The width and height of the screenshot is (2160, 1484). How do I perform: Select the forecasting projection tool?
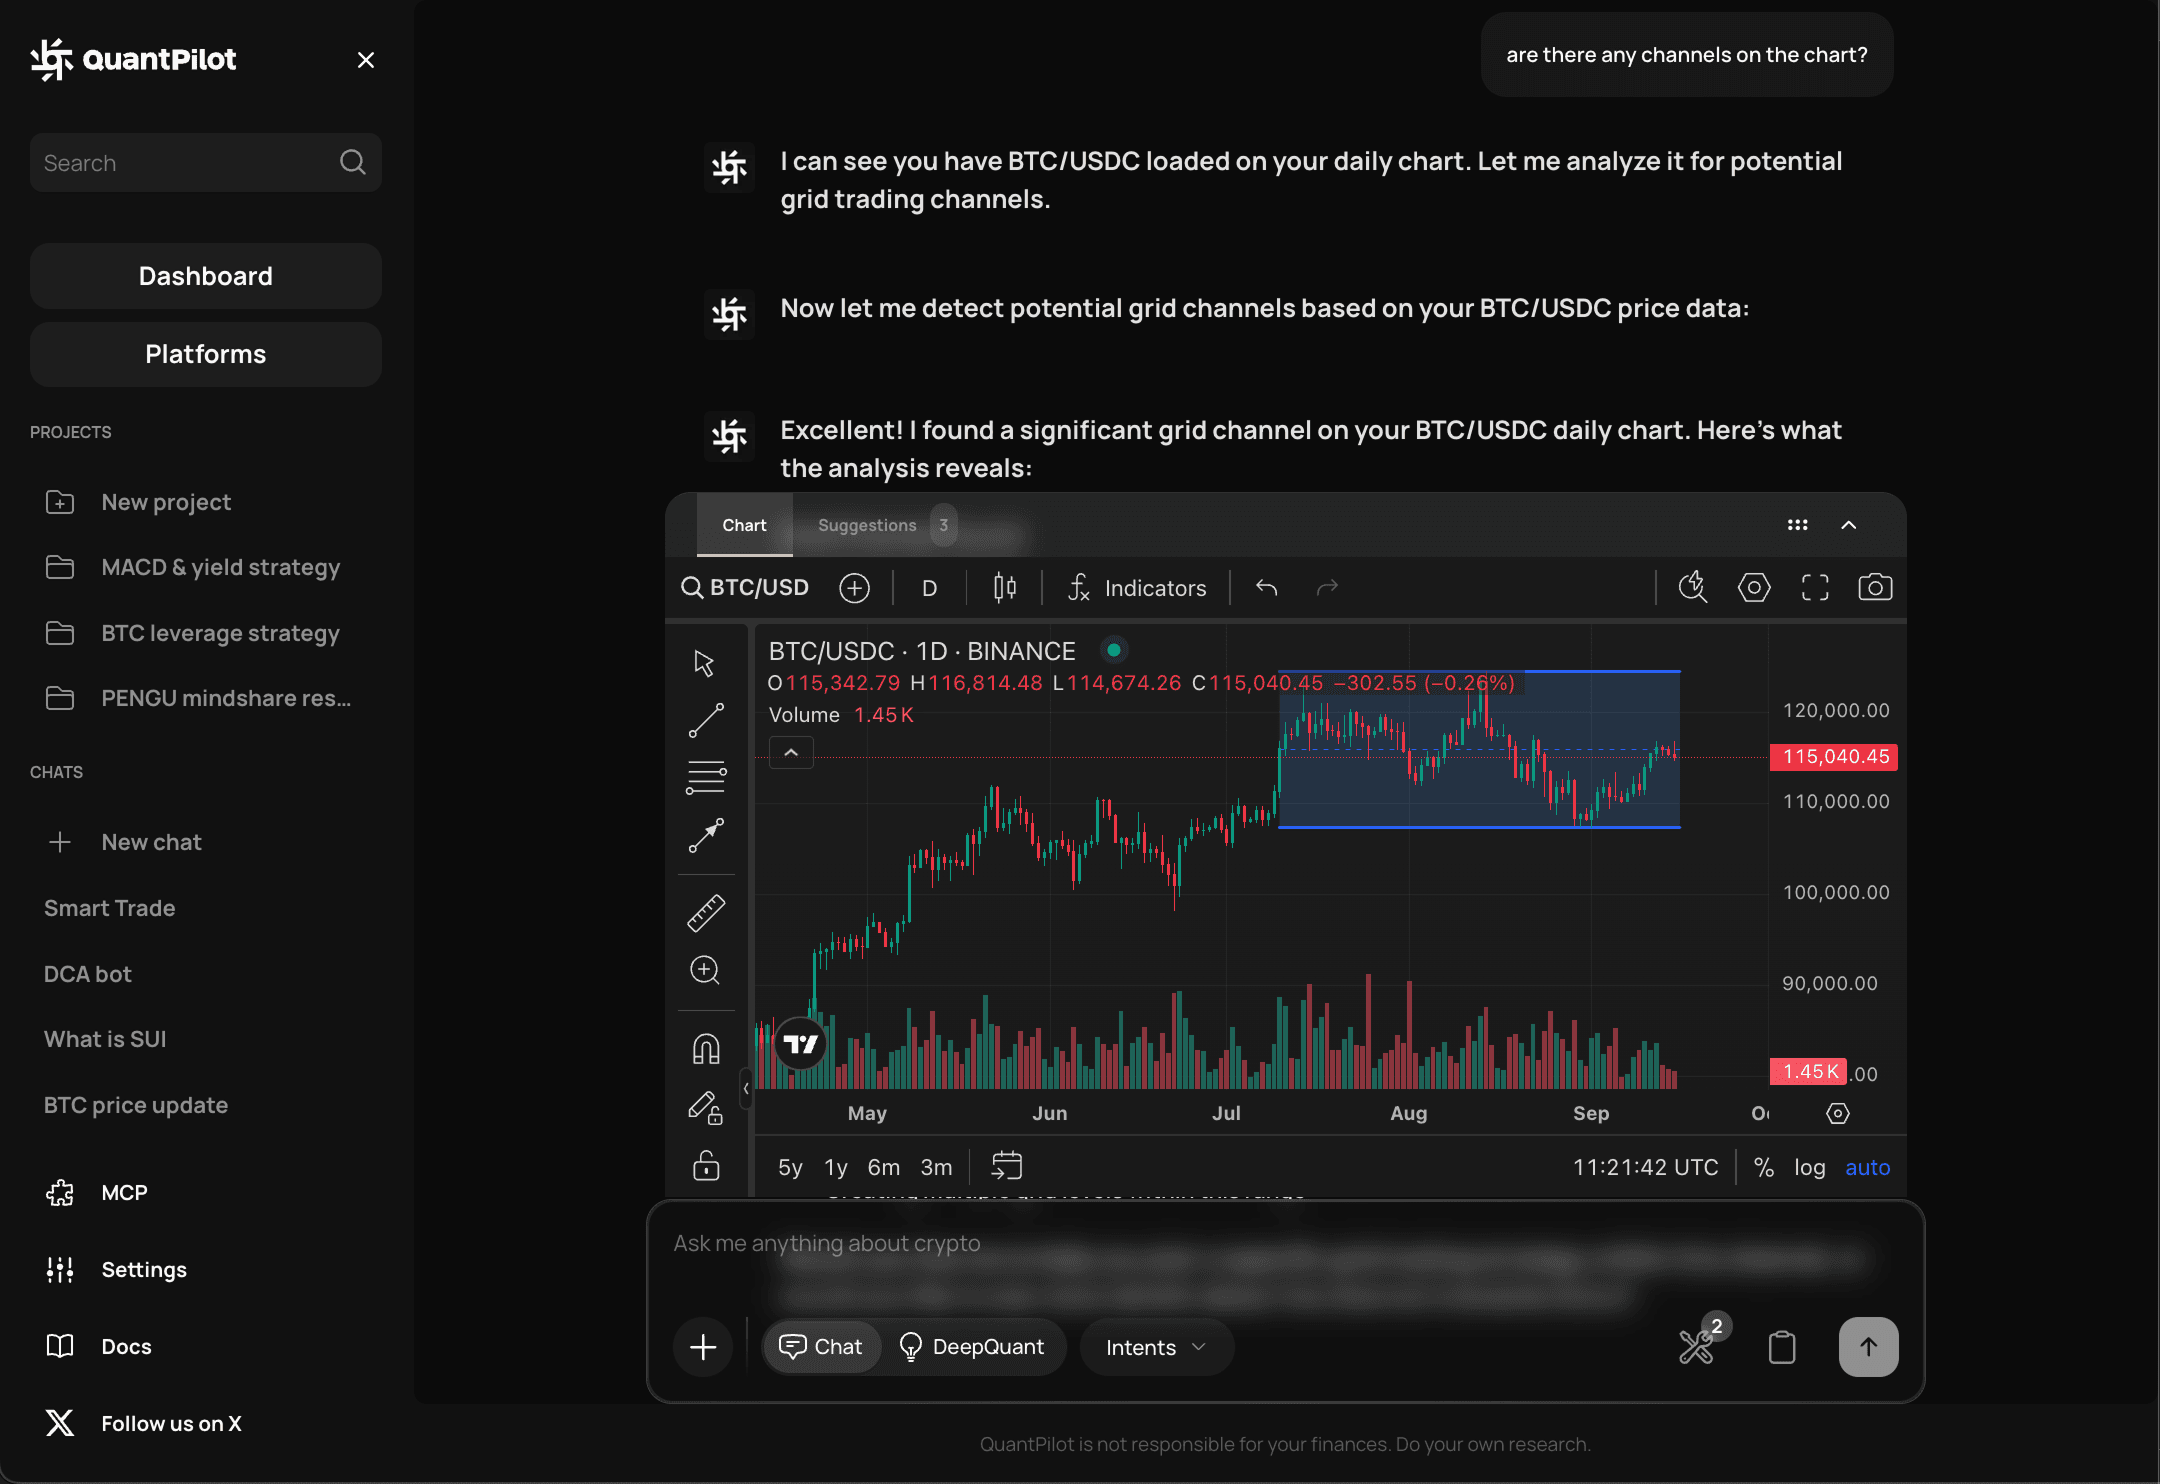pyautogui.click(x=705, y=835)
